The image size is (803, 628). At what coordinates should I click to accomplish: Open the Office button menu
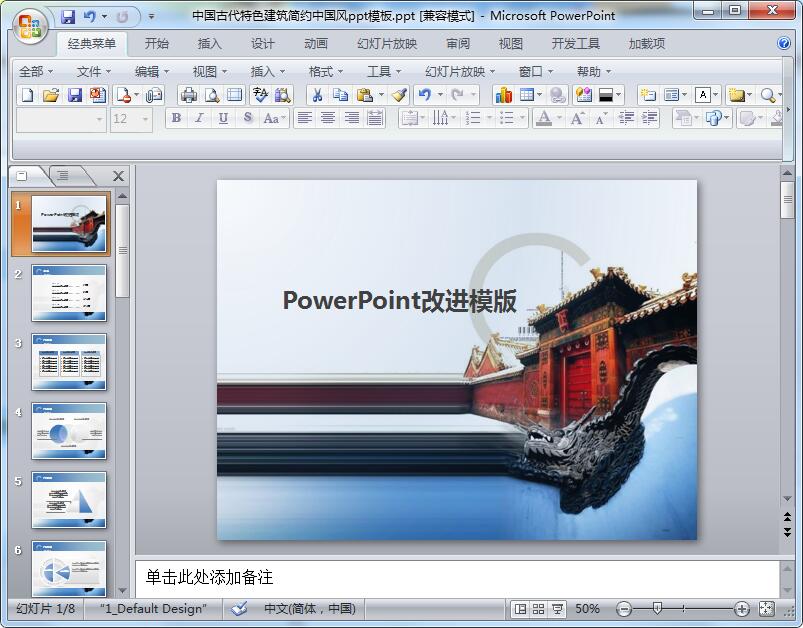(x=30, y=25)
